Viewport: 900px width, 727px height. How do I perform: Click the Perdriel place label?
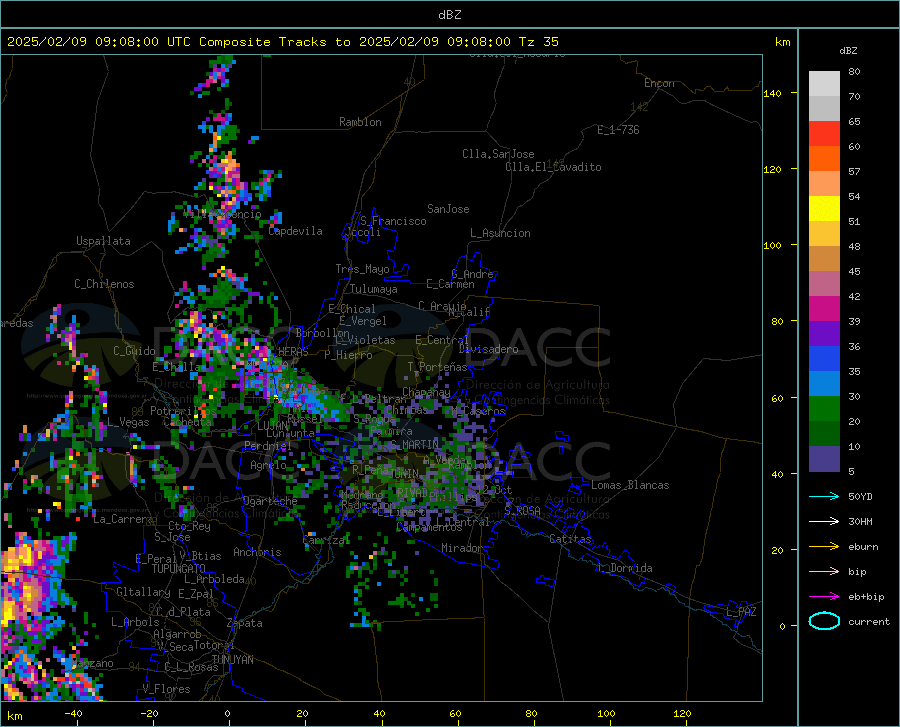(x=268, y=445)
